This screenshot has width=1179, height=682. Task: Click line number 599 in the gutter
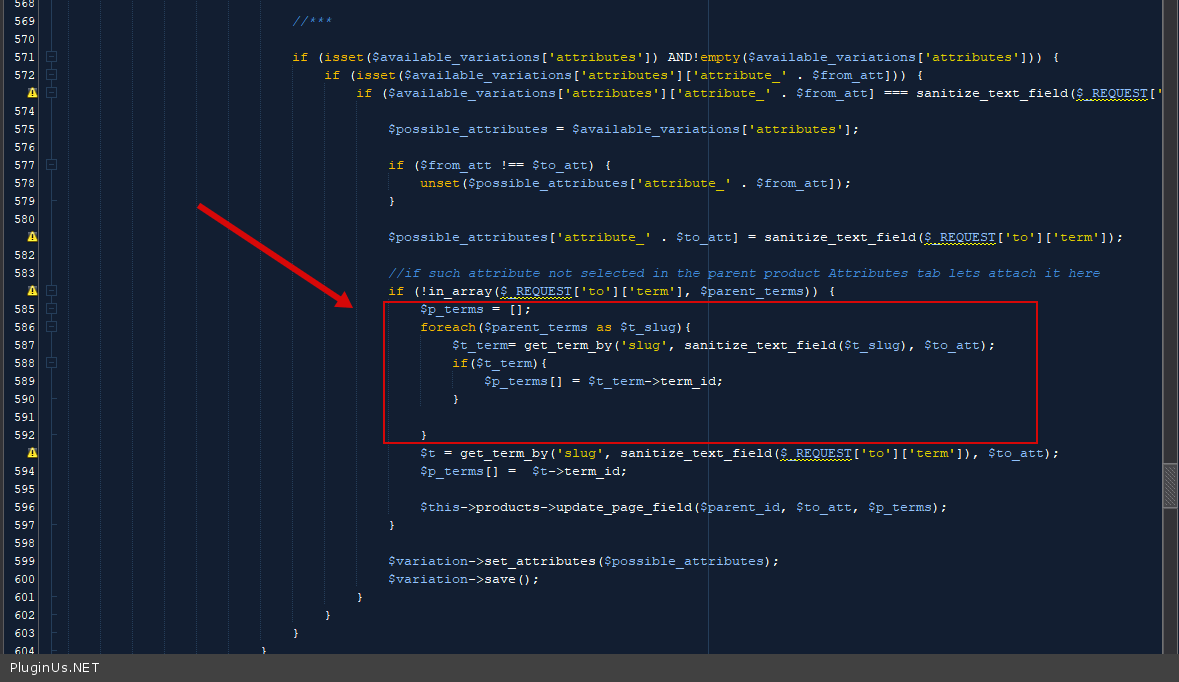[25, 561]
